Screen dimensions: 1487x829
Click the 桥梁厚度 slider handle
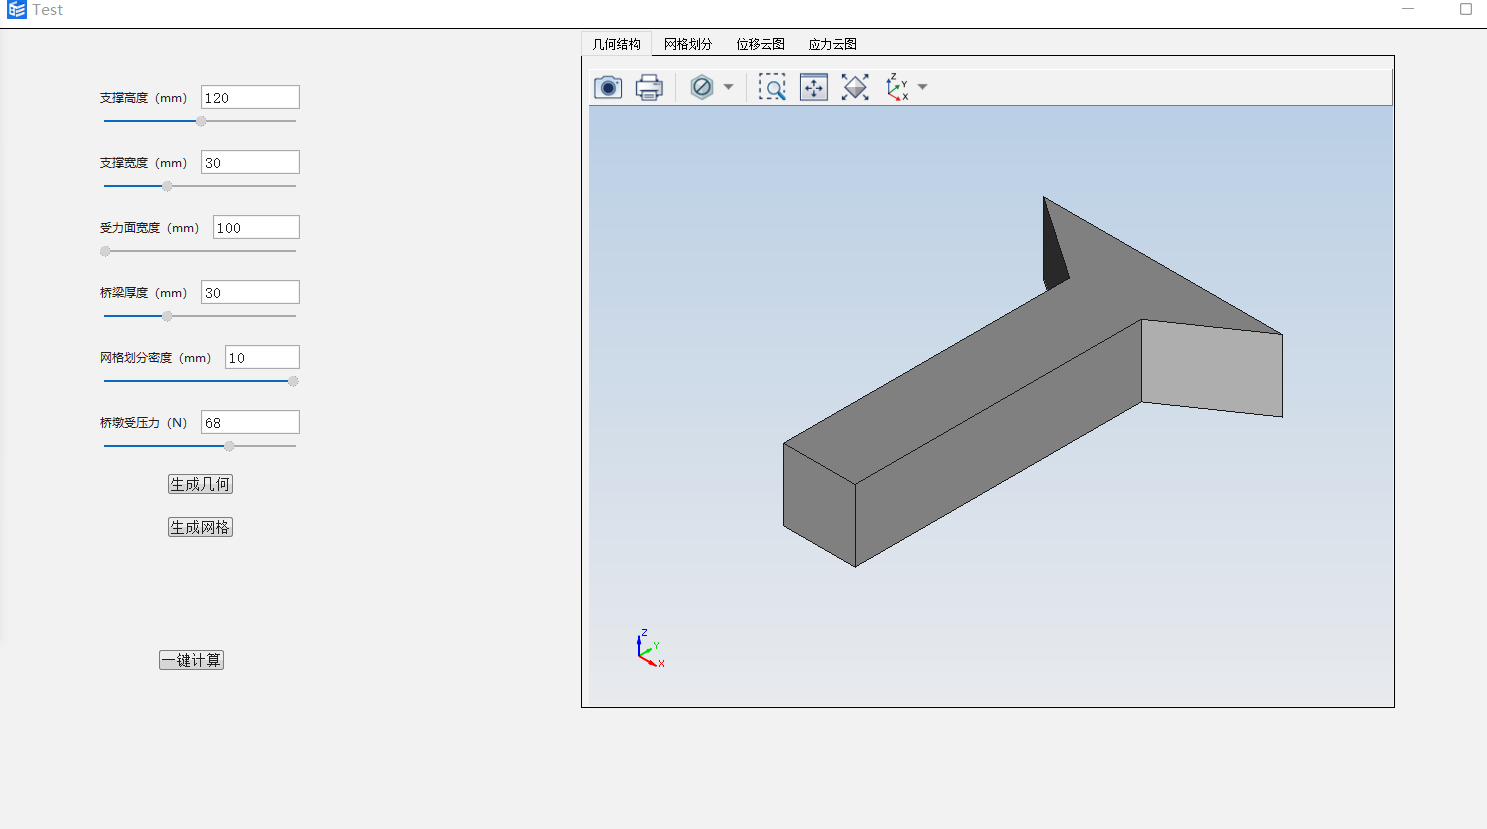(x=167, y=316)
